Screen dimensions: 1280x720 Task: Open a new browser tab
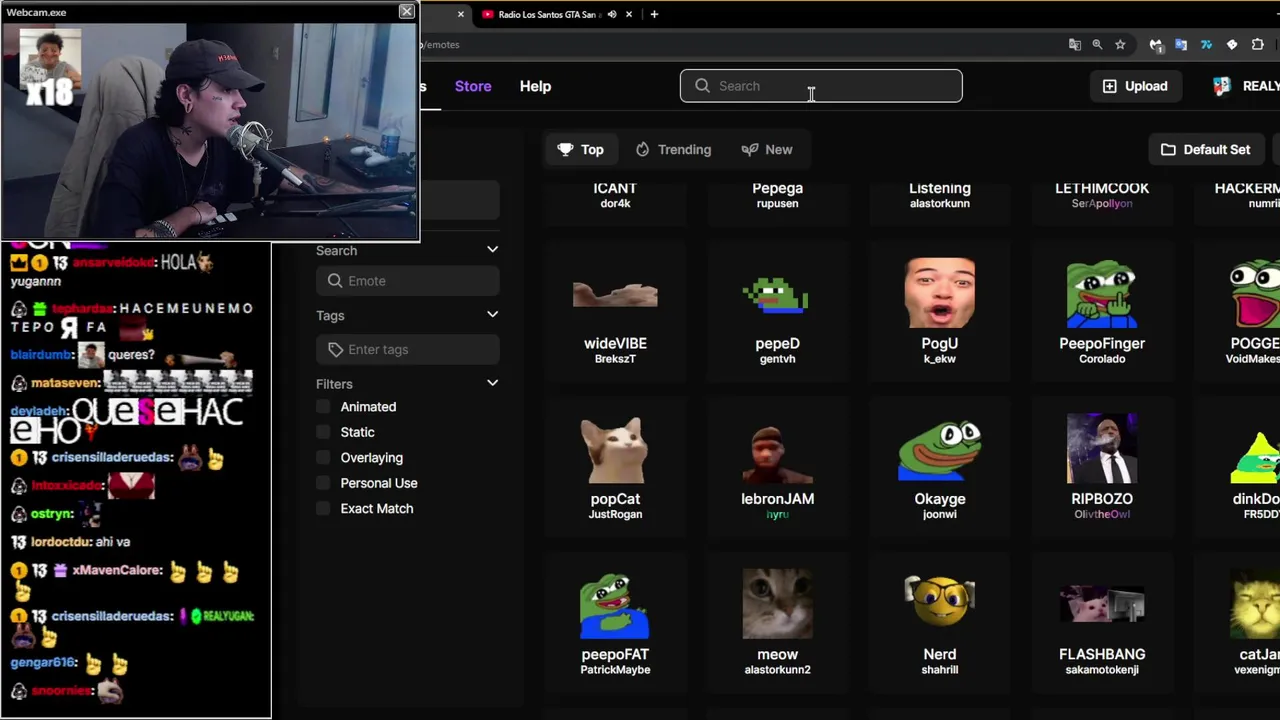654,14
